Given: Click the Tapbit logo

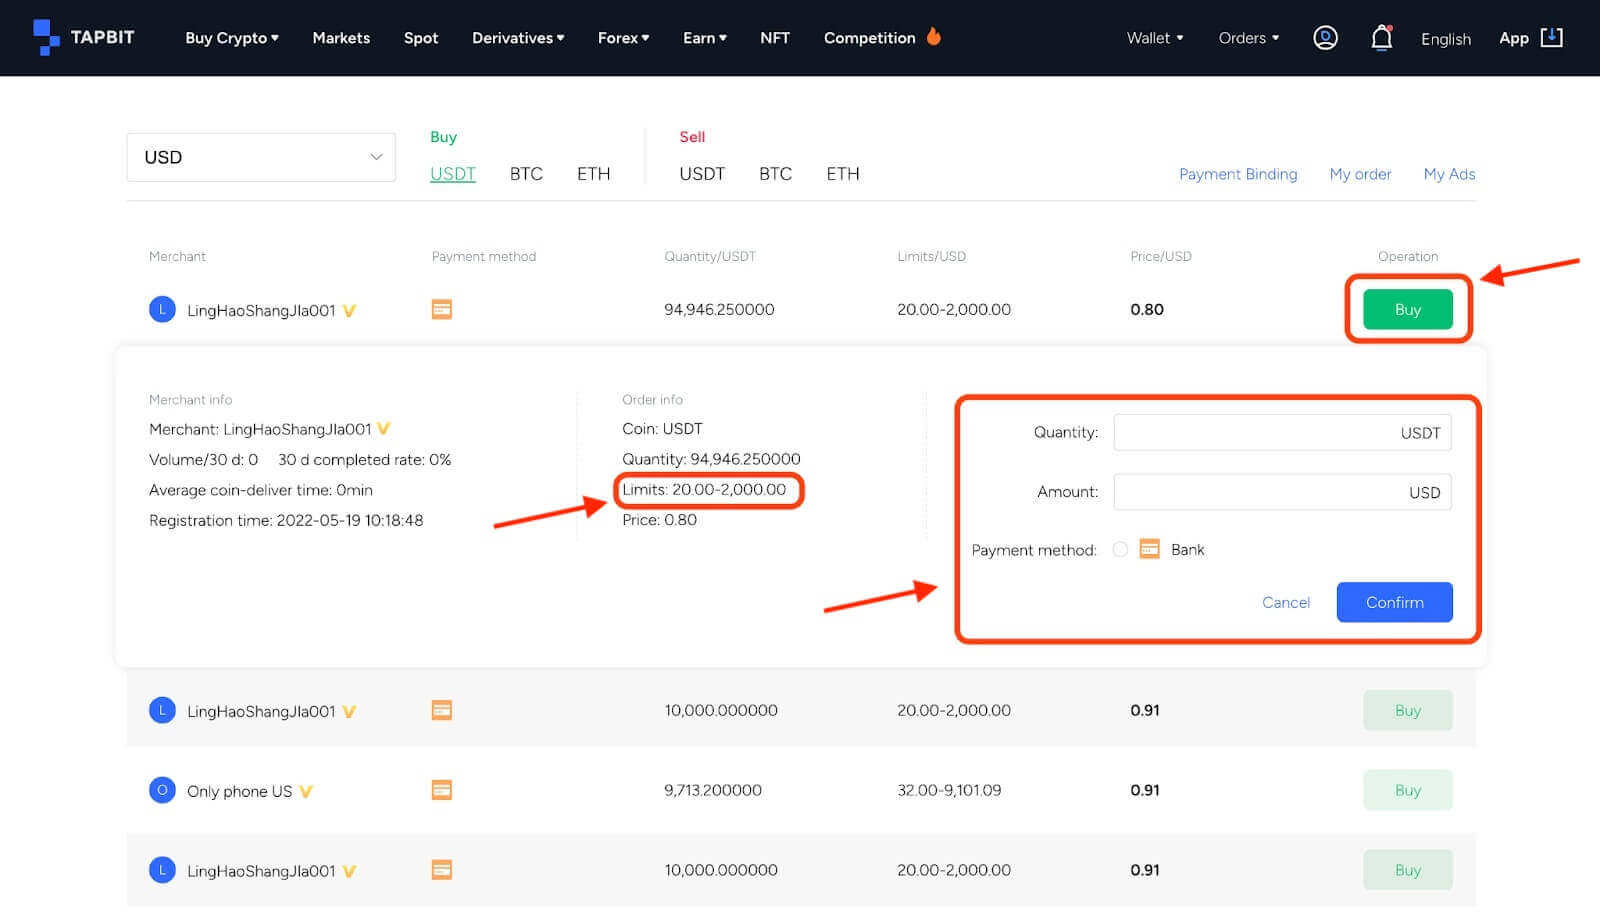Looking at the screenshot, I should [x=83, y=38].
